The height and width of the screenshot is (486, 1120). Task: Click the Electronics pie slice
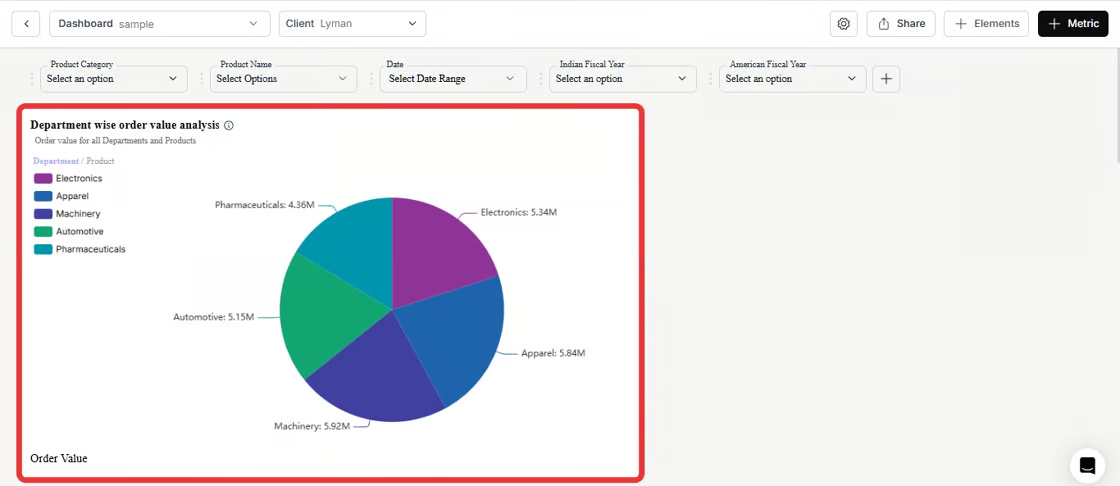pyautogui.click(x=436, y=250)
